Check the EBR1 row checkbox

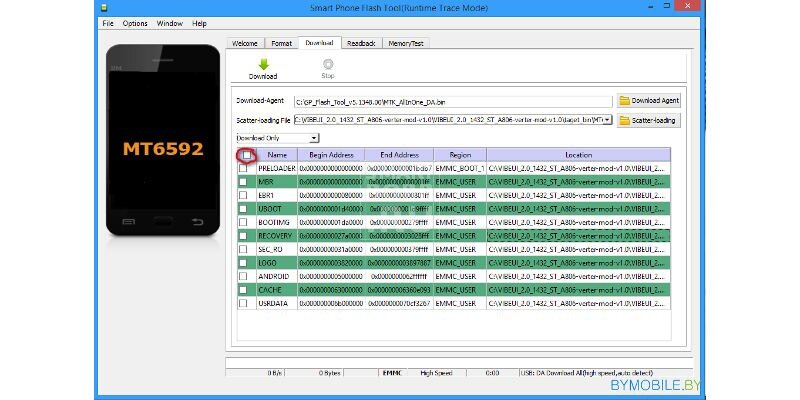pyautogui.click(x=243, y=195)
